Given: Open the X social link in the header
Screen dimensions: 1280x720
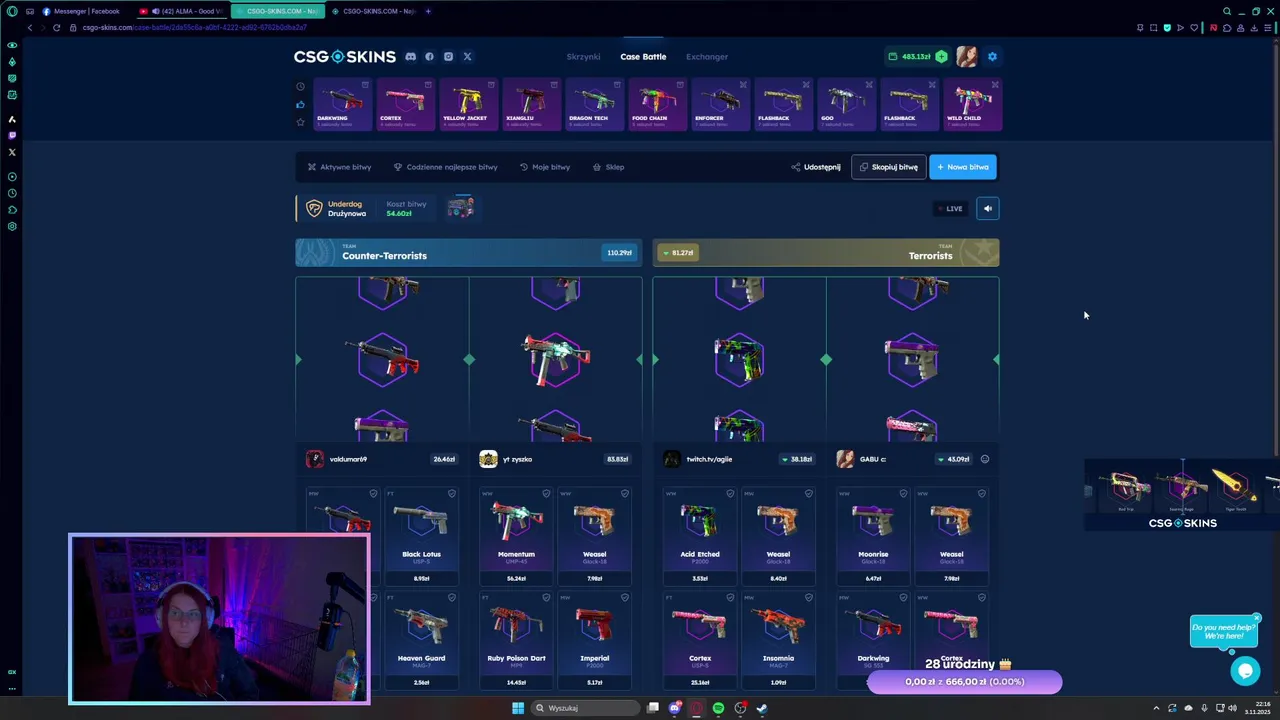Looking at the screenshot, I should pyautogui.click(x=467, y=57).
